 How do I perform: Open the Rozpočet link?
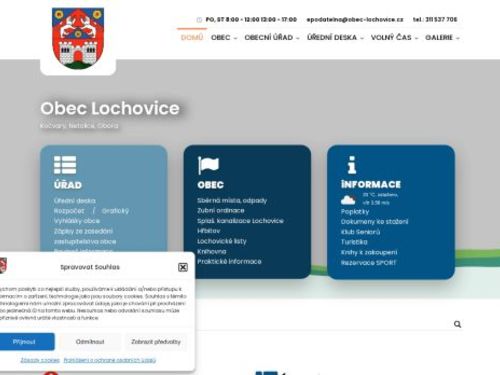click(69, 211)
